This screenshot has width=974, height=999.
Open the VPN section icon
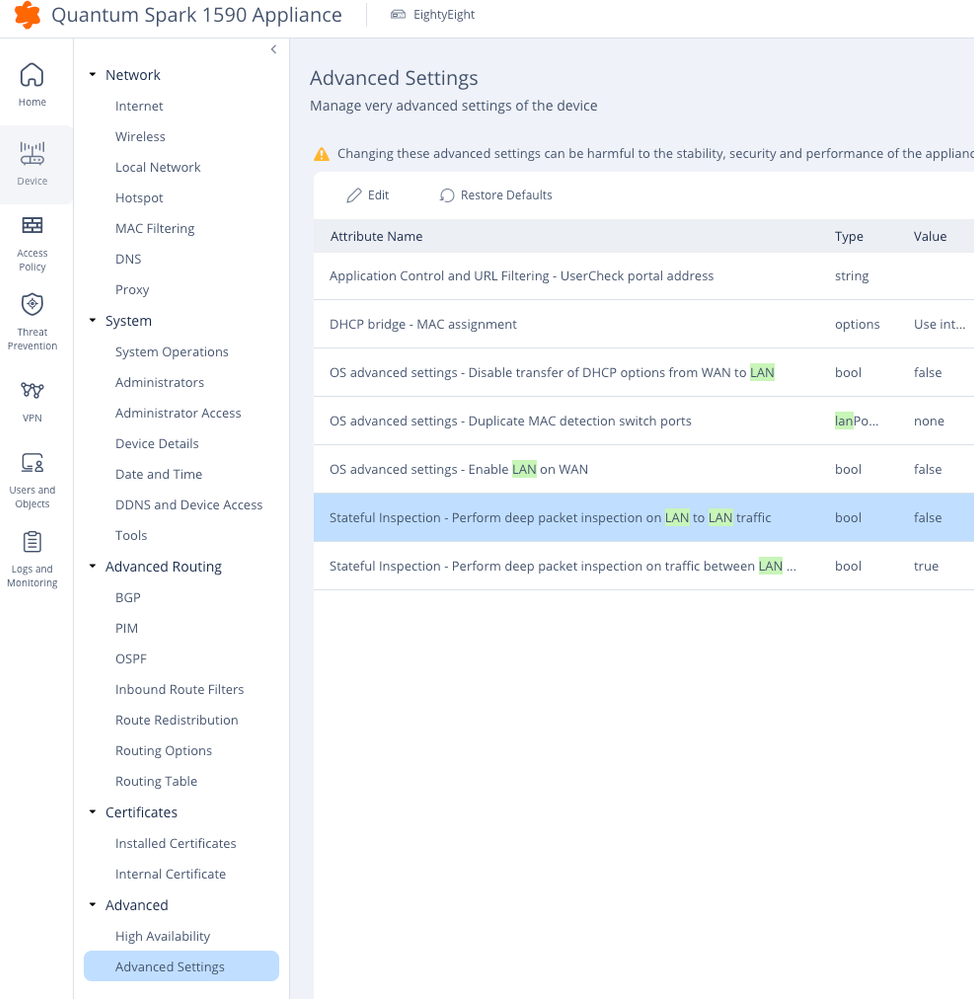click(32, 390)
